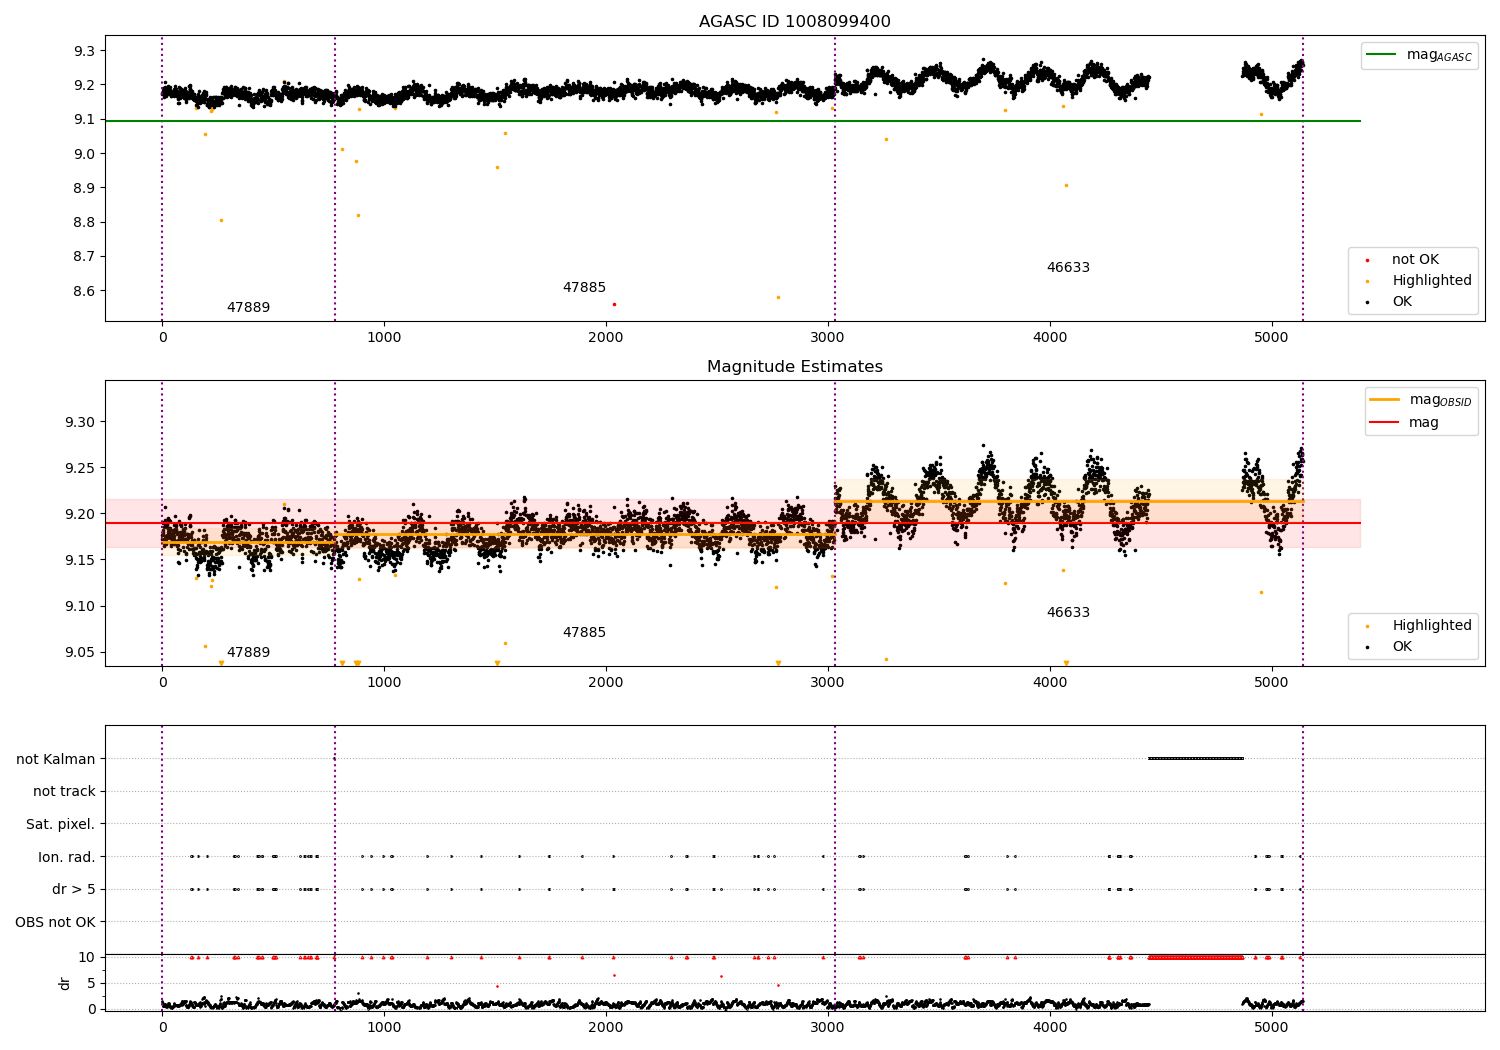Click the 1000 x-axis tick of middle plot
Screen dimensions: 1500x1050
coord(384,682)
